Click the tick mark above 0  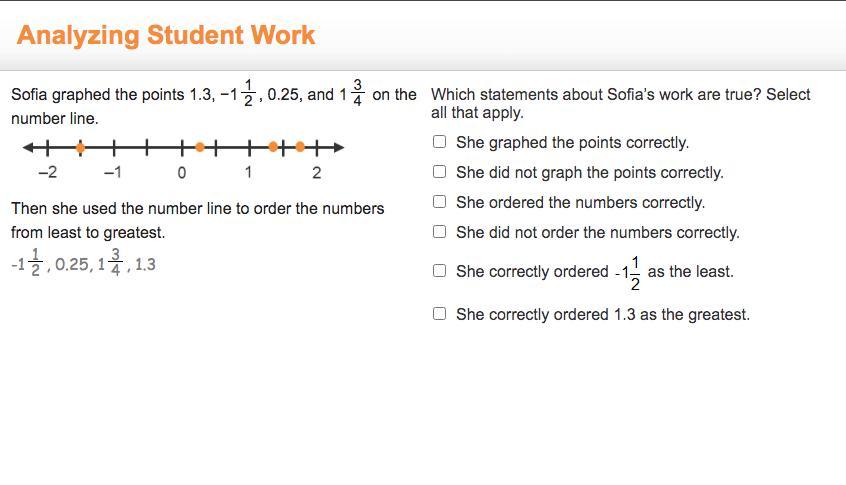182,147
